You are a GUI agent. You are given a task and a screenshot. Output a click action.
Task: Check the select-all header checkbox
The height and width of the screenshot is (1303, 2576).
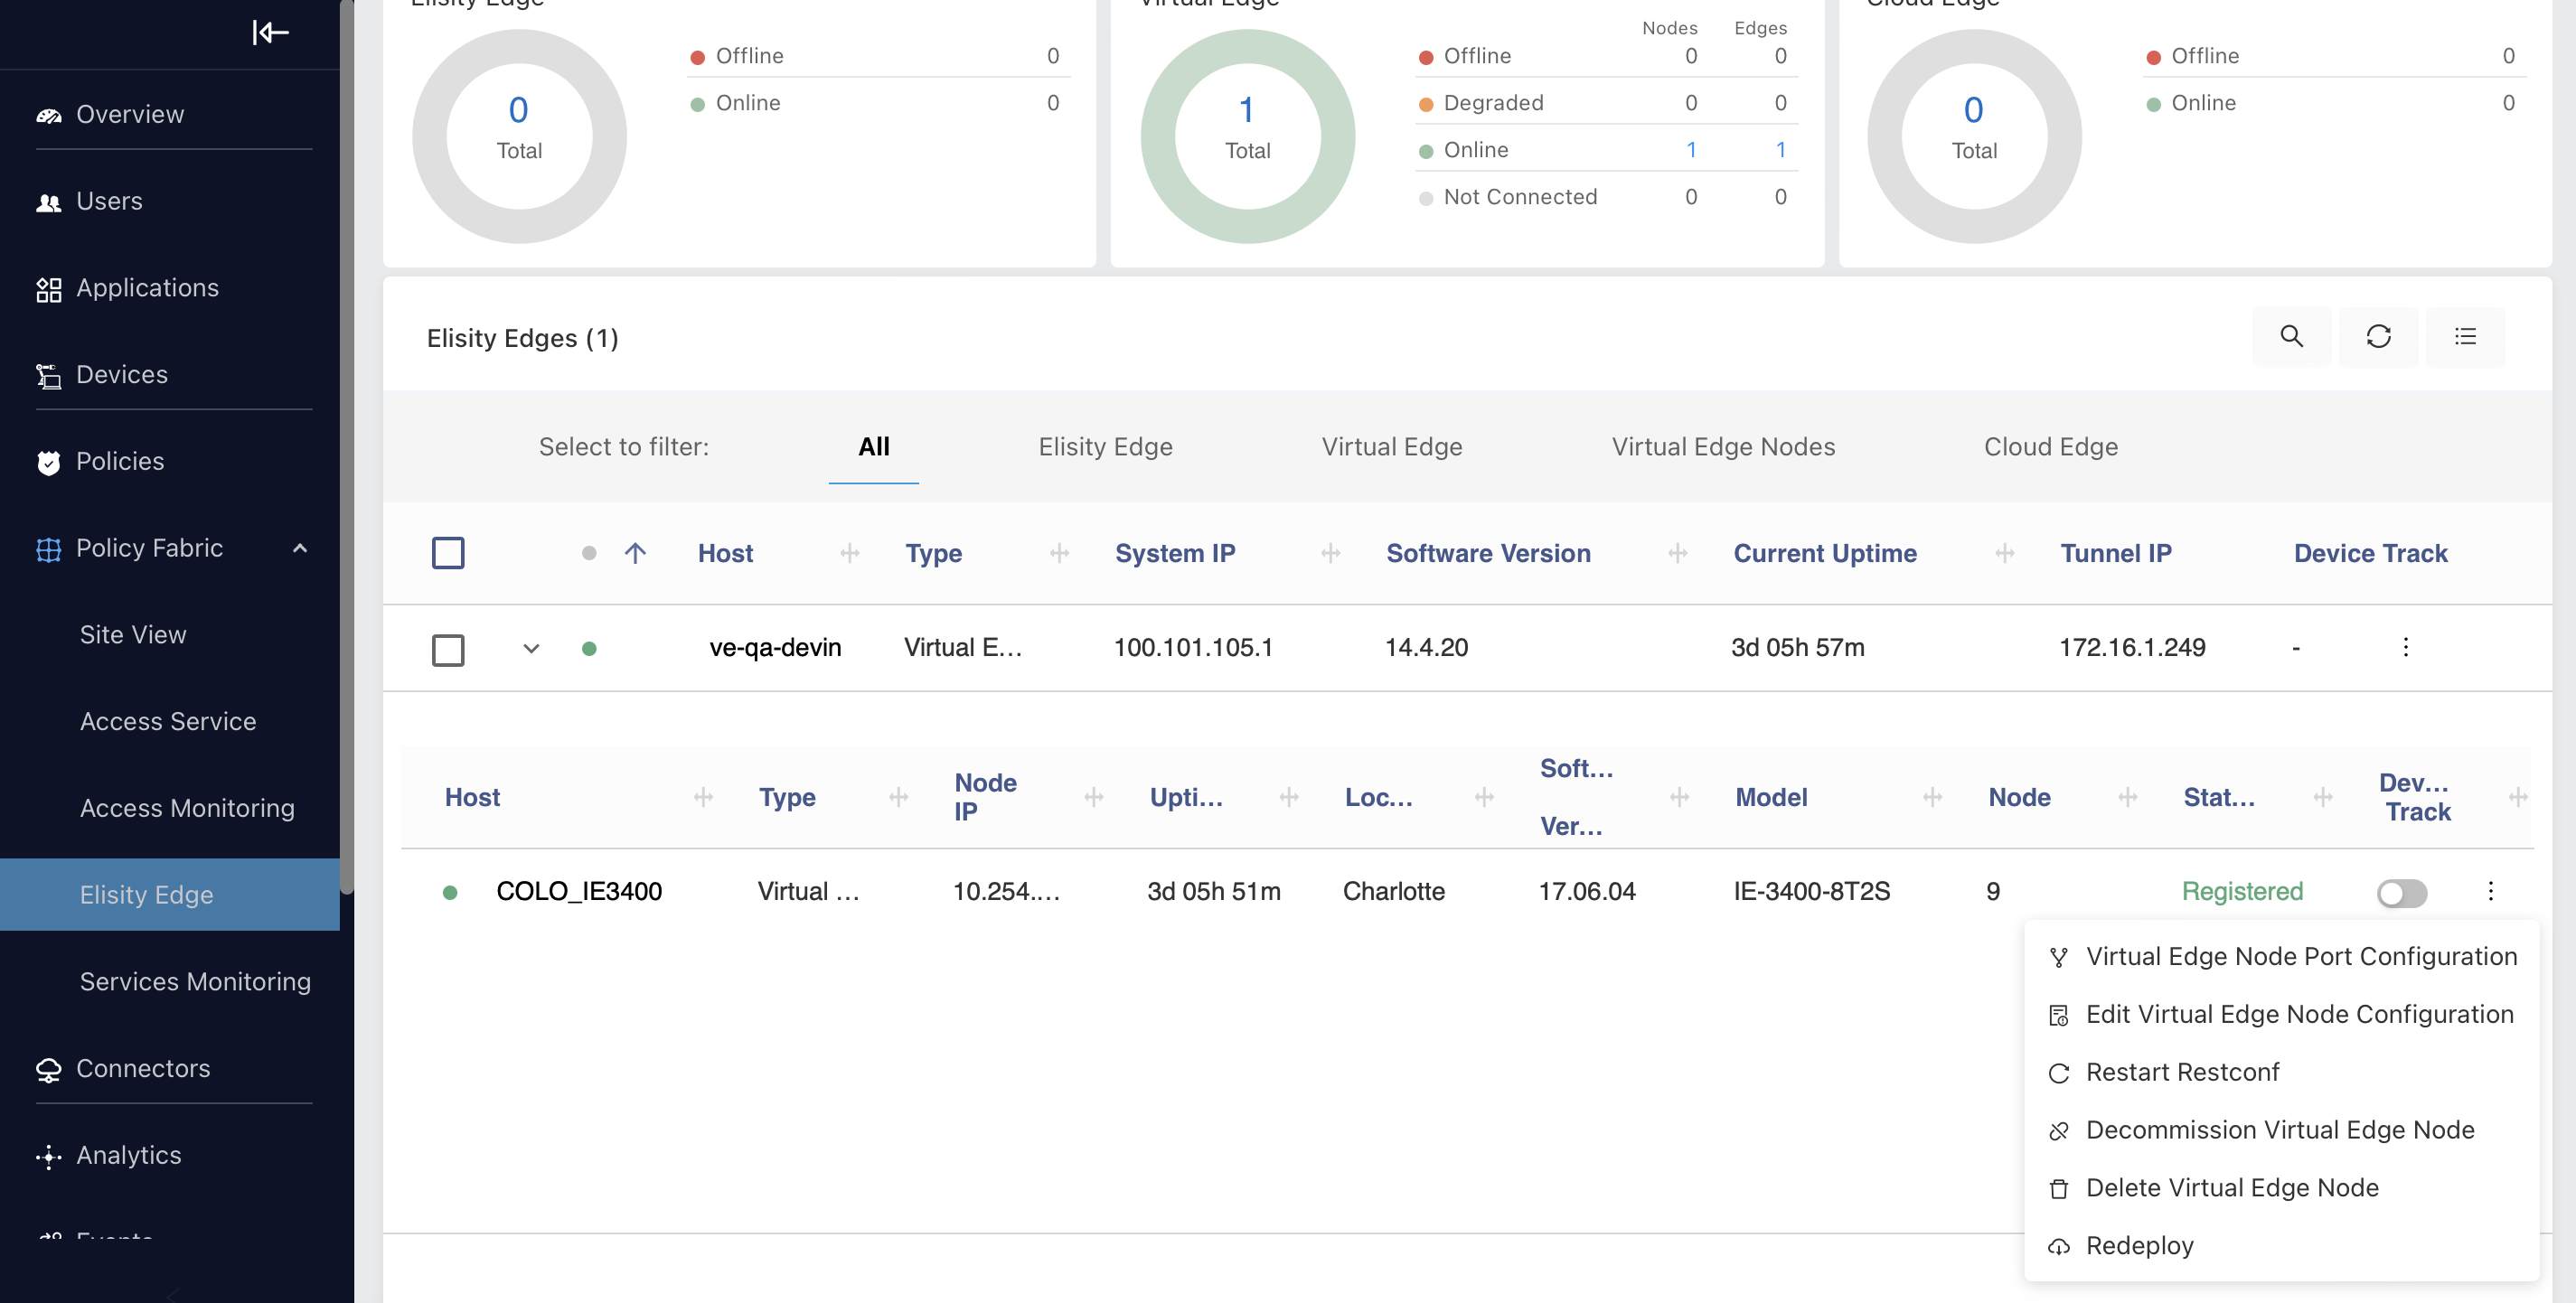pyautogui.click(x=448, y=553)
